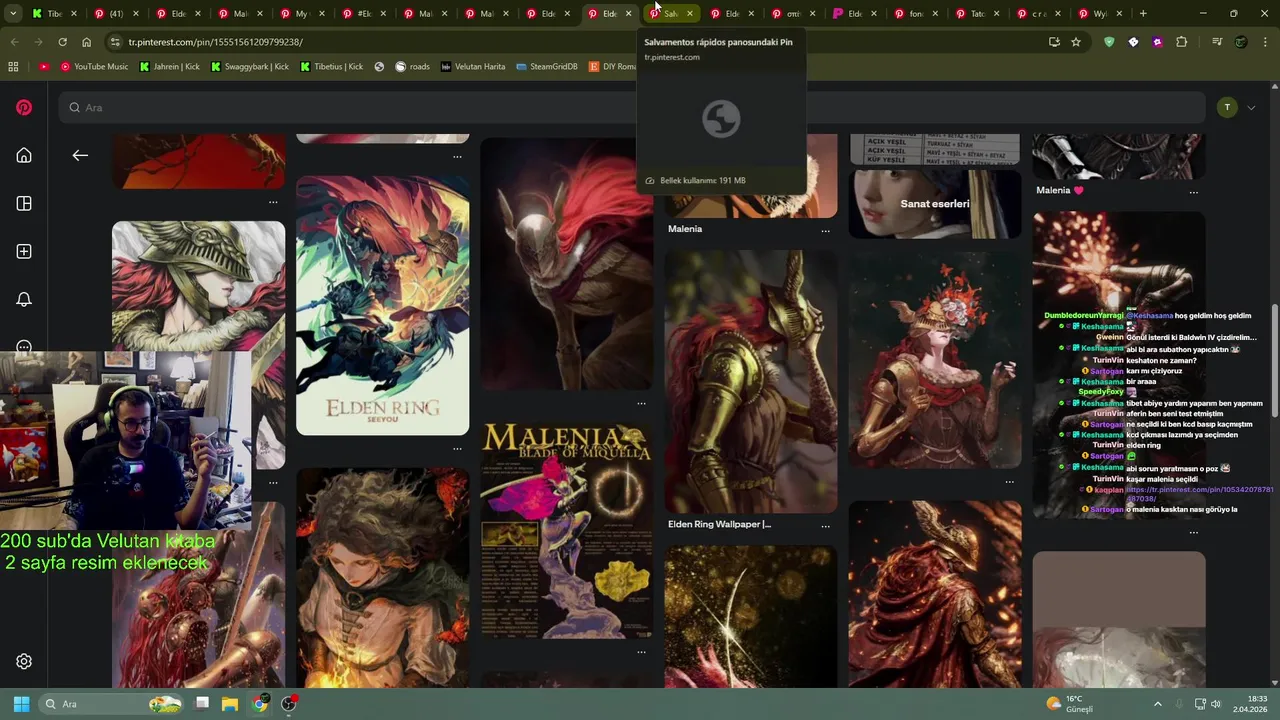The image size is (1280, 720).
Task: Open the Chrome profile avatar
Action: (x=1241, y=42)
